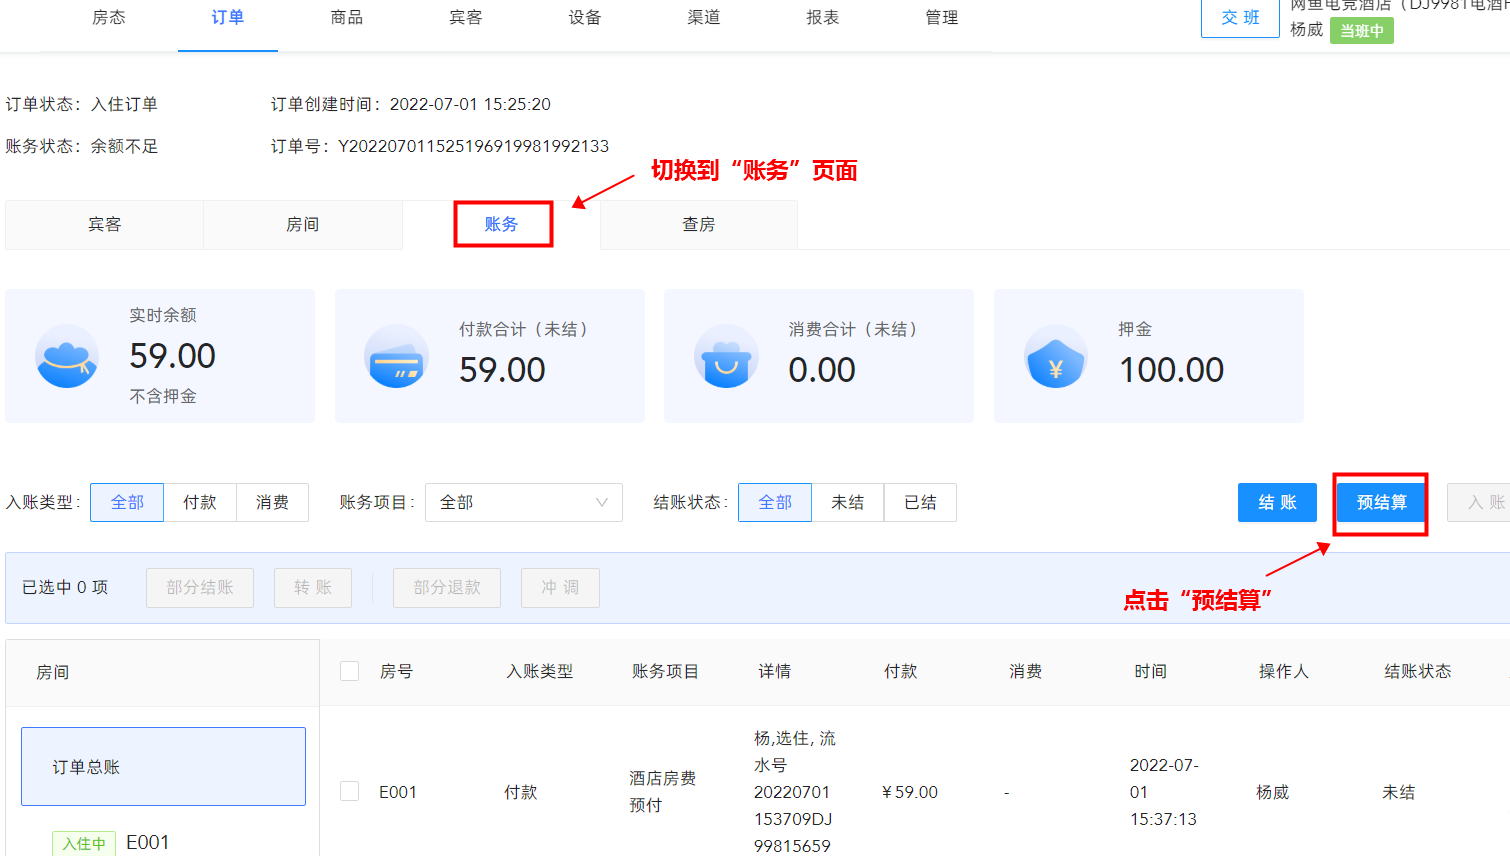Click the consumption total basket icon

[726, 356]
